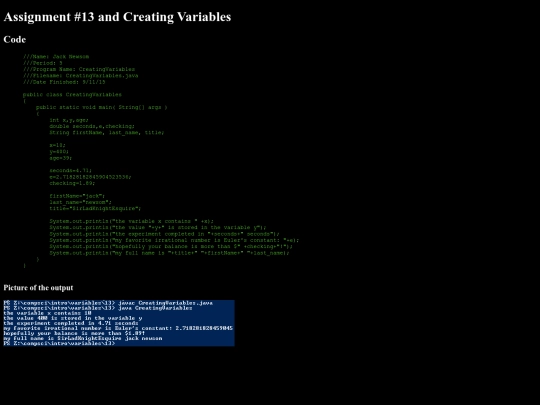The height and width of the screenshot is (405, 540).
Task: Click the "Assignment #13 and Creating Variables" heading
Action: 117,17
